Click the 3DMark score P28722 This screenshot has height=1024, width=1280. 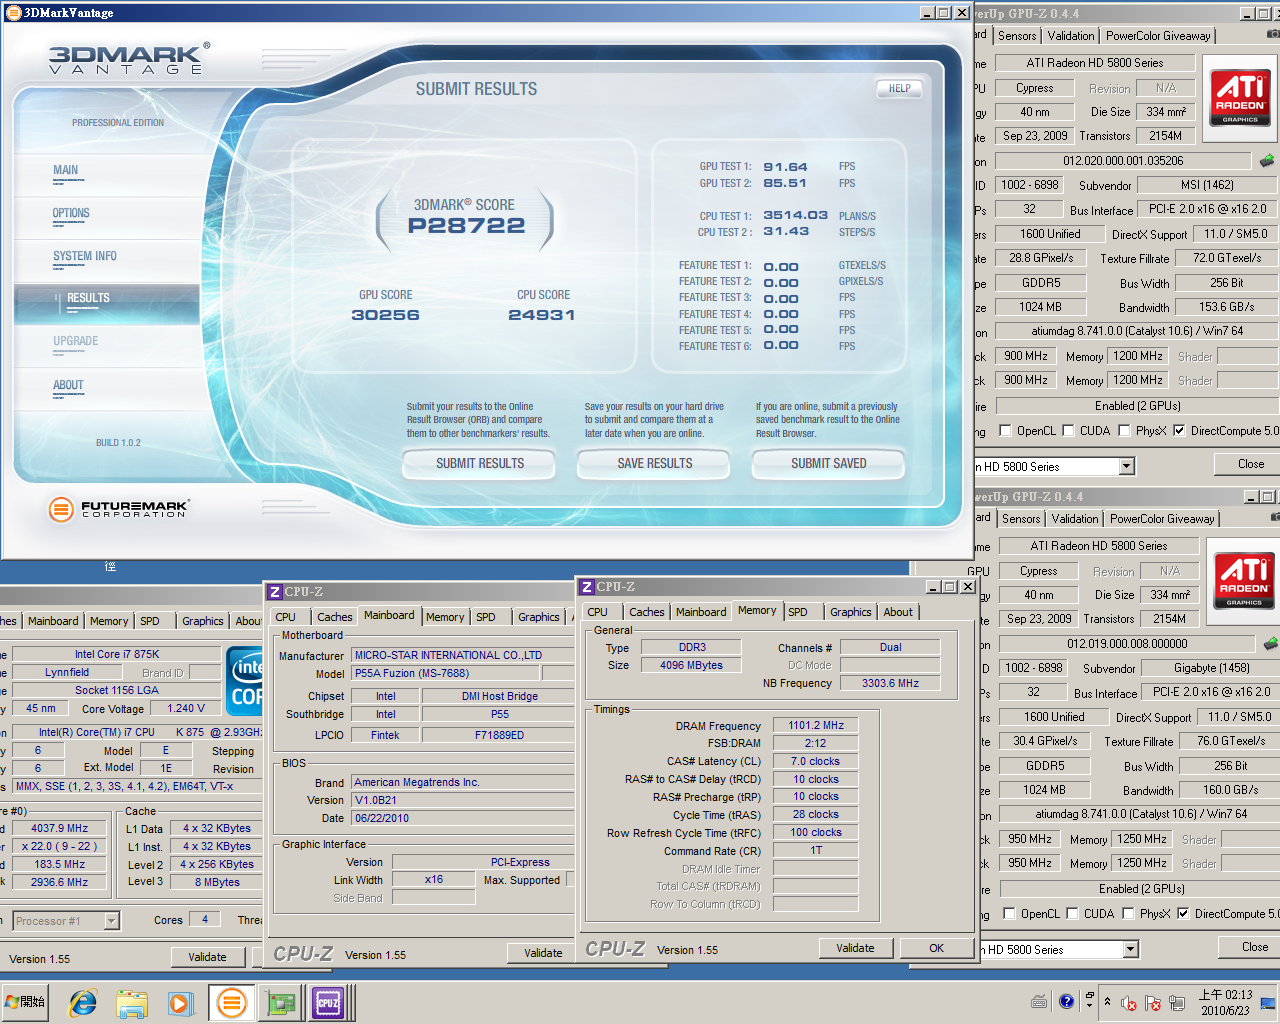click(x=466, y=226)
